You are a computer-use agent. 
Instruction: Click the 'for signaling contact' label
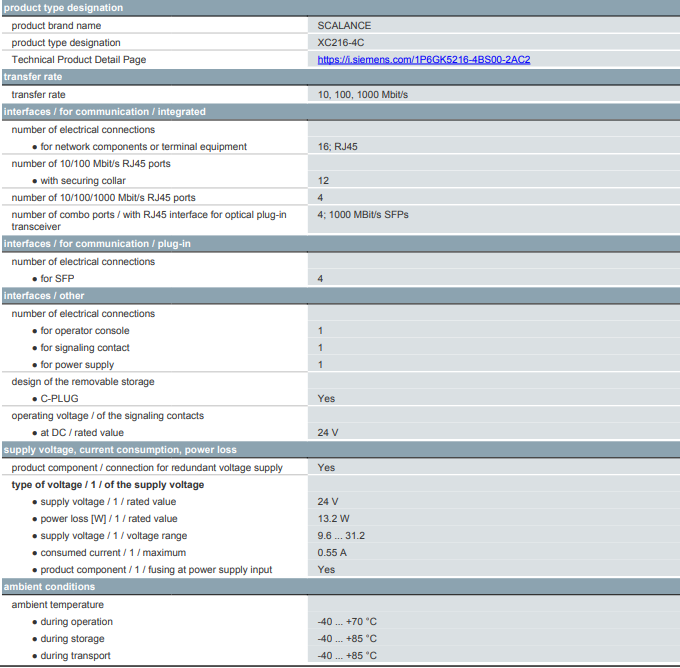coord(85,347)
